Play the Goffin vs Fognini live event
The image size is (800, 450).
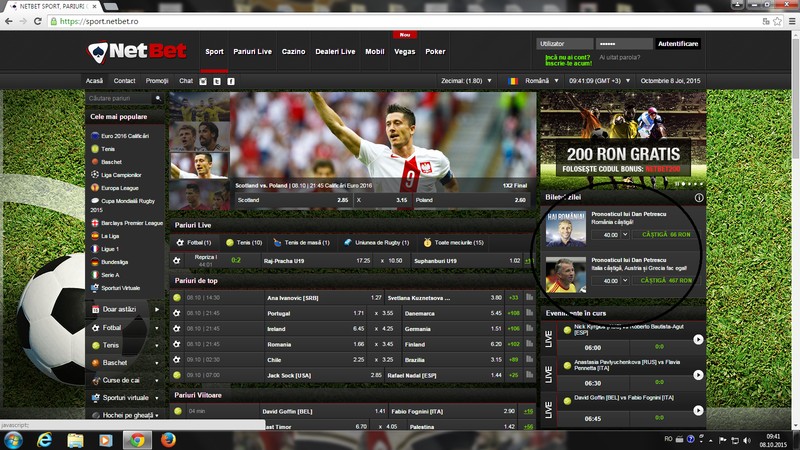698,410
